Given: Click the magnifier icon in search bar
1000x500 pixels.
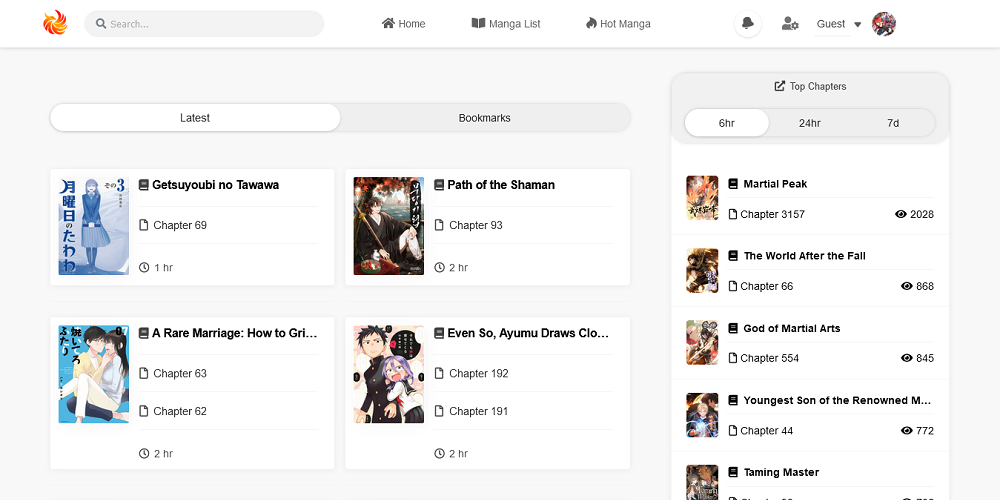Looking at the screenshot, I should point(101,24).
